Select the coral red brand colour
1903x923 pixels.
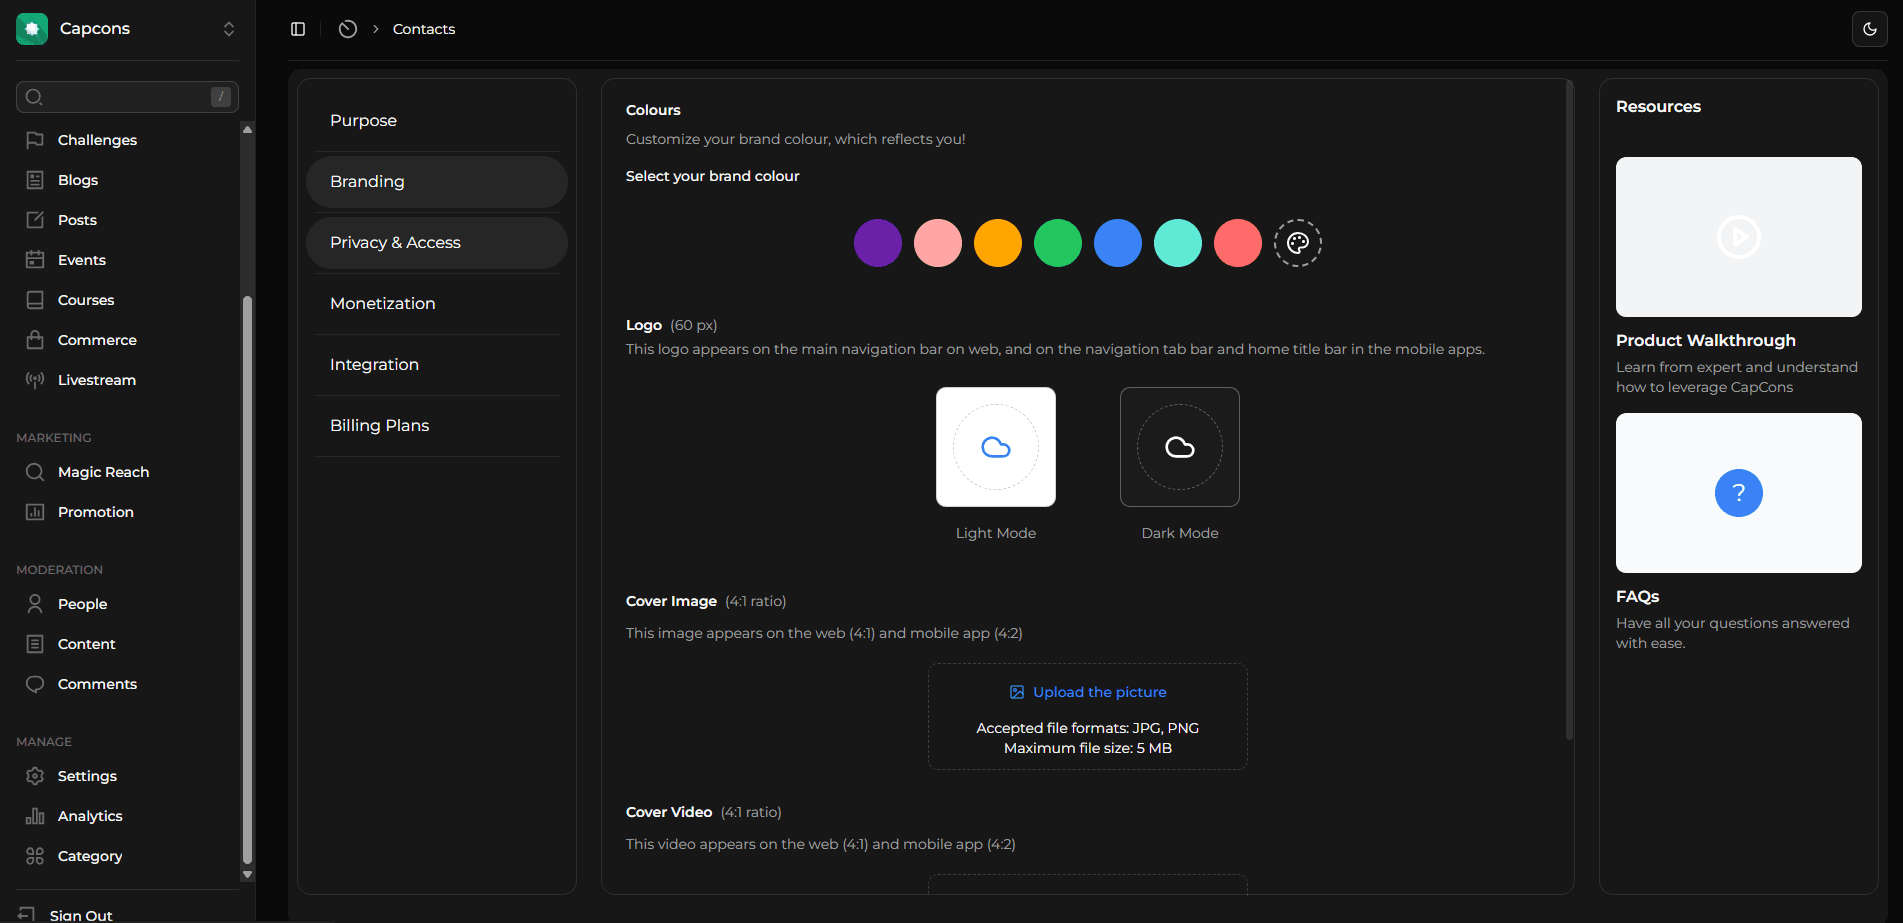coord(1238,243)
